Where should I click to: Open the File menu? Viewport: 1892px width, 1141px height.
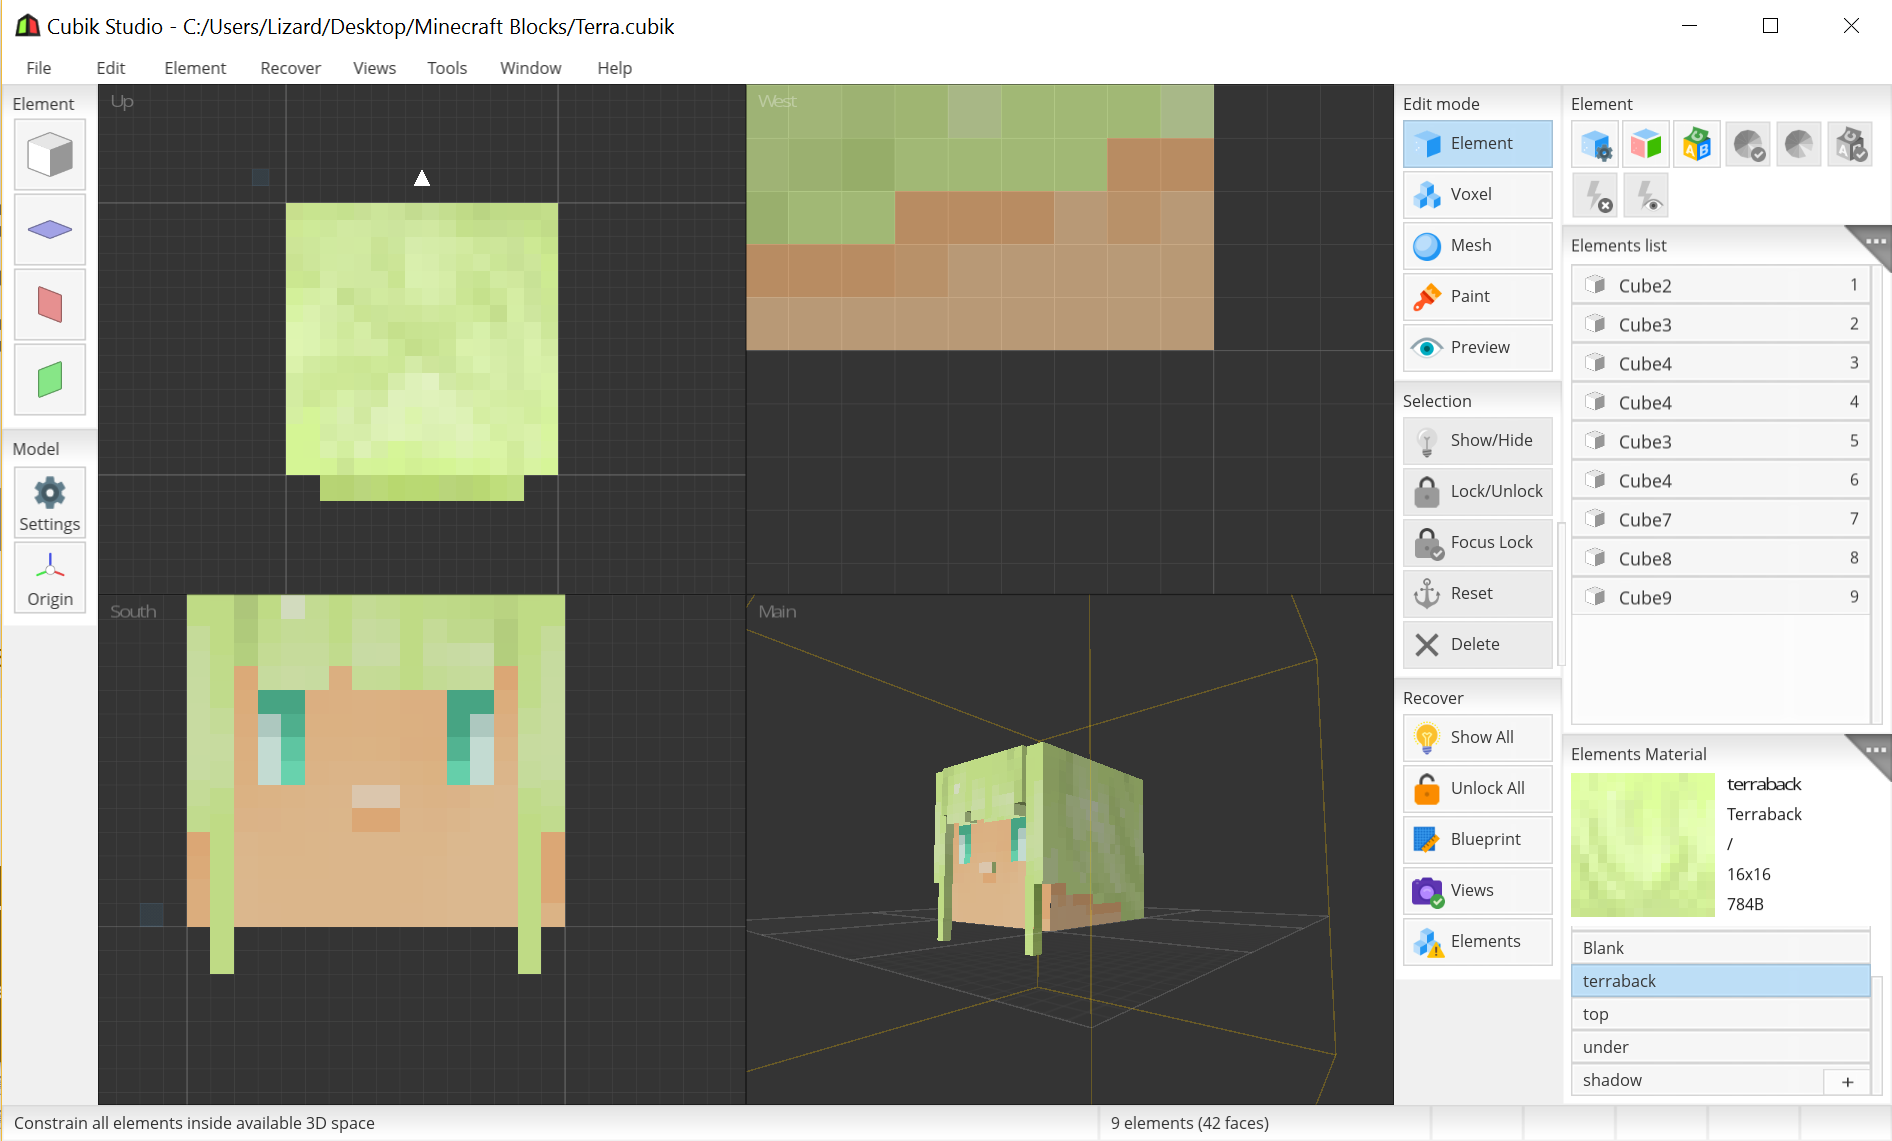click(x=39, y=68)
